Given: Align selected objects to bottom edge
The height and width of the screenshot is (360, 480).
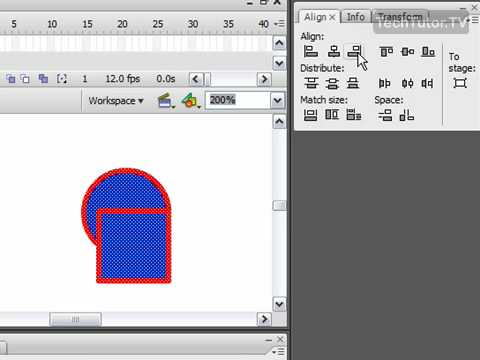Looking at the screenshot, I should coord(428,51).
